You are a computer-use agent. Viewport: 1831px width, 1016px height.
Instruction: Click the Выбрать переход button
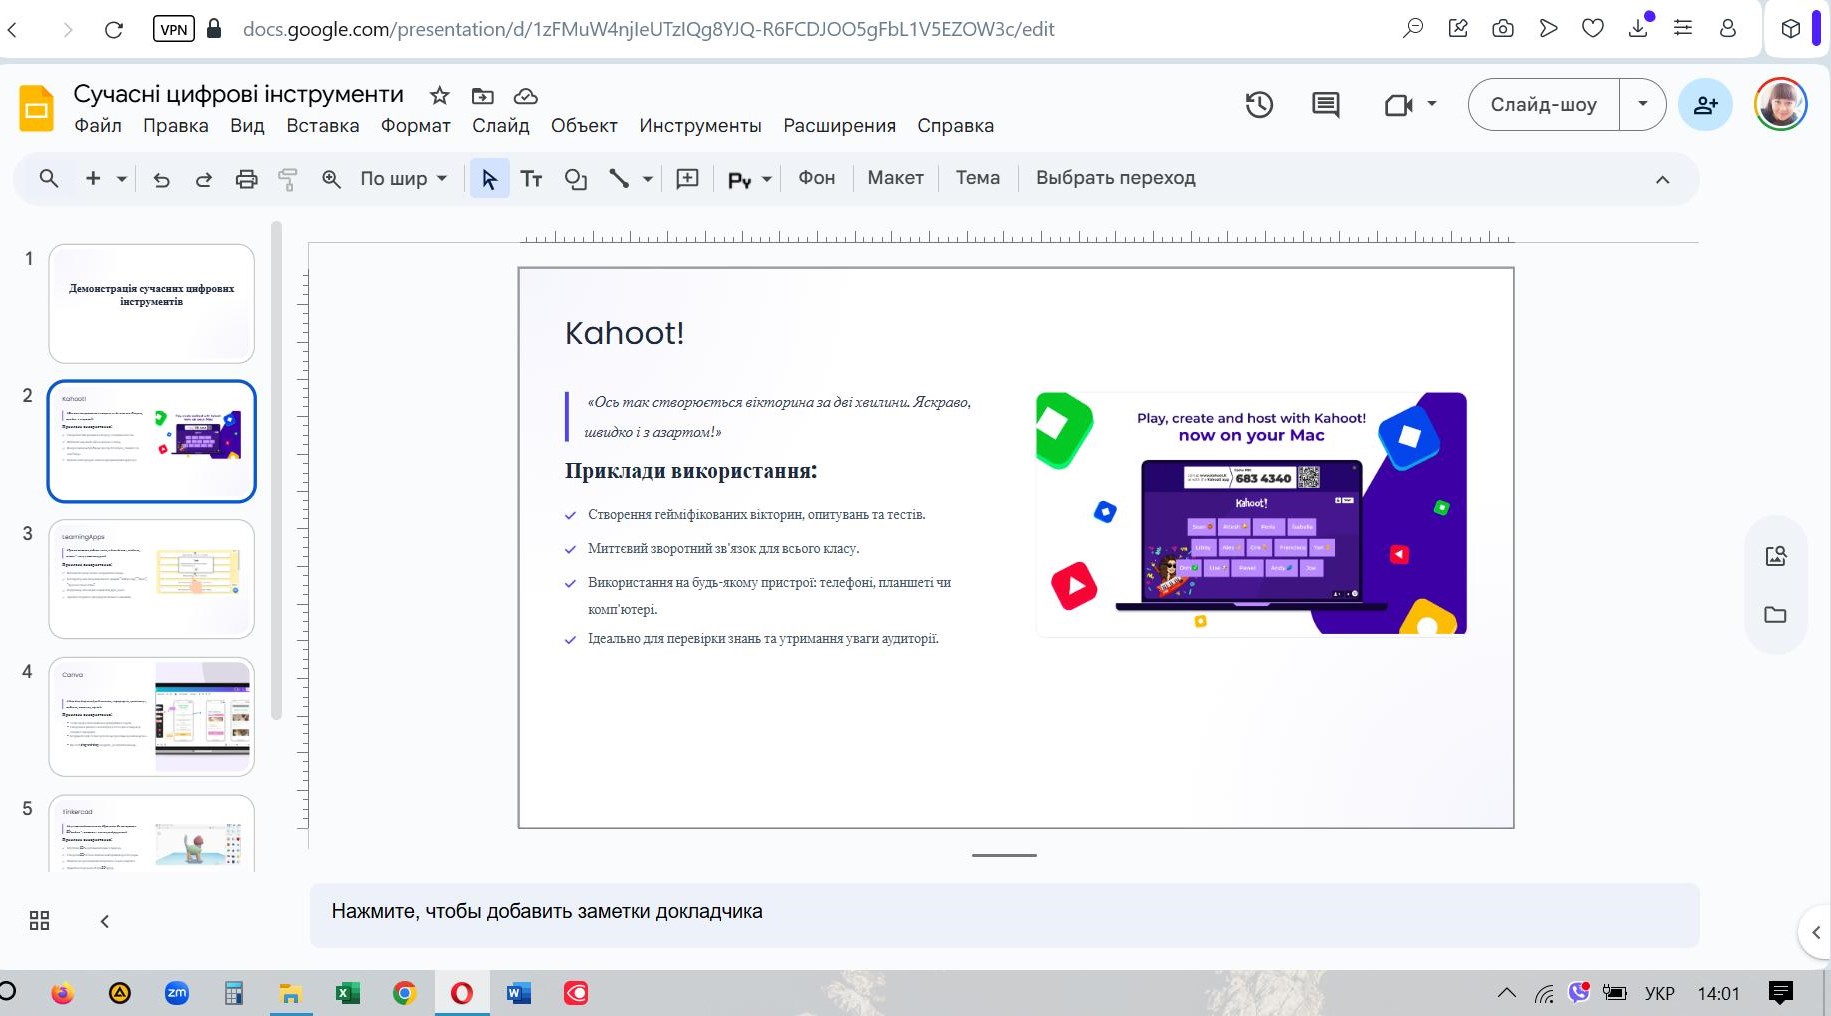1115,178
